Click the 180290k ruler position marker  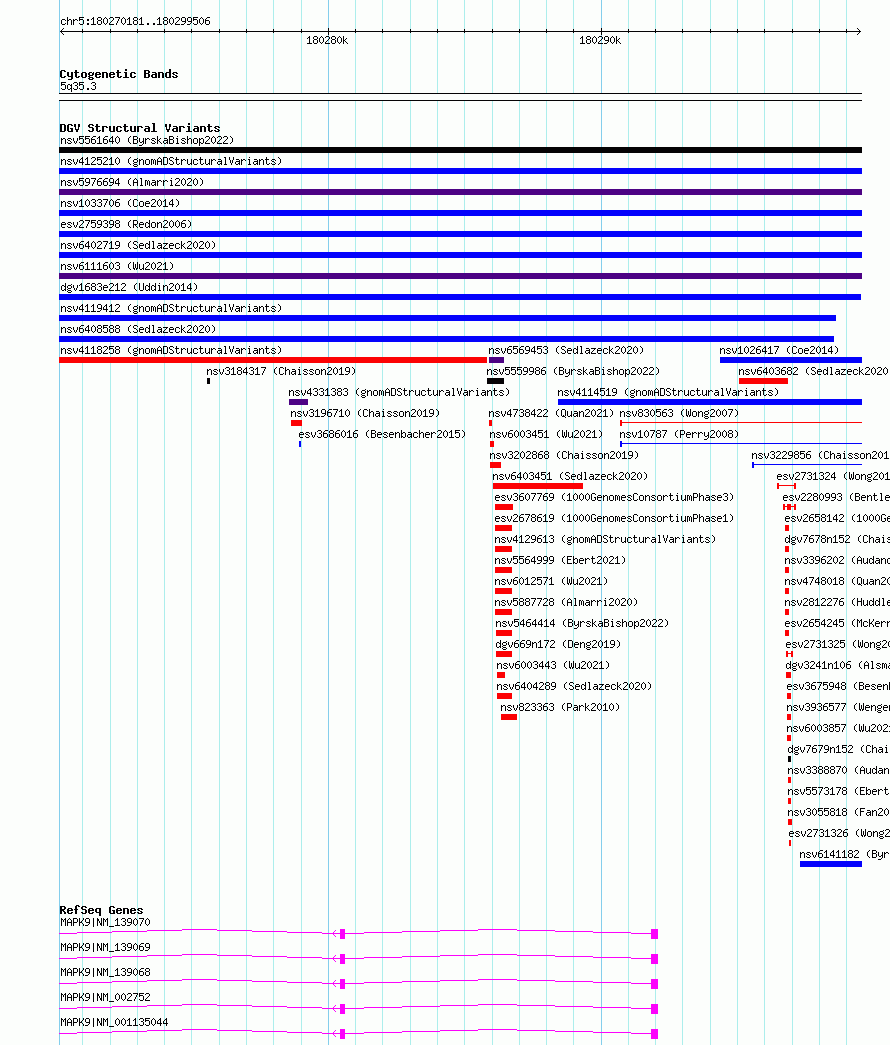point(600,41)
